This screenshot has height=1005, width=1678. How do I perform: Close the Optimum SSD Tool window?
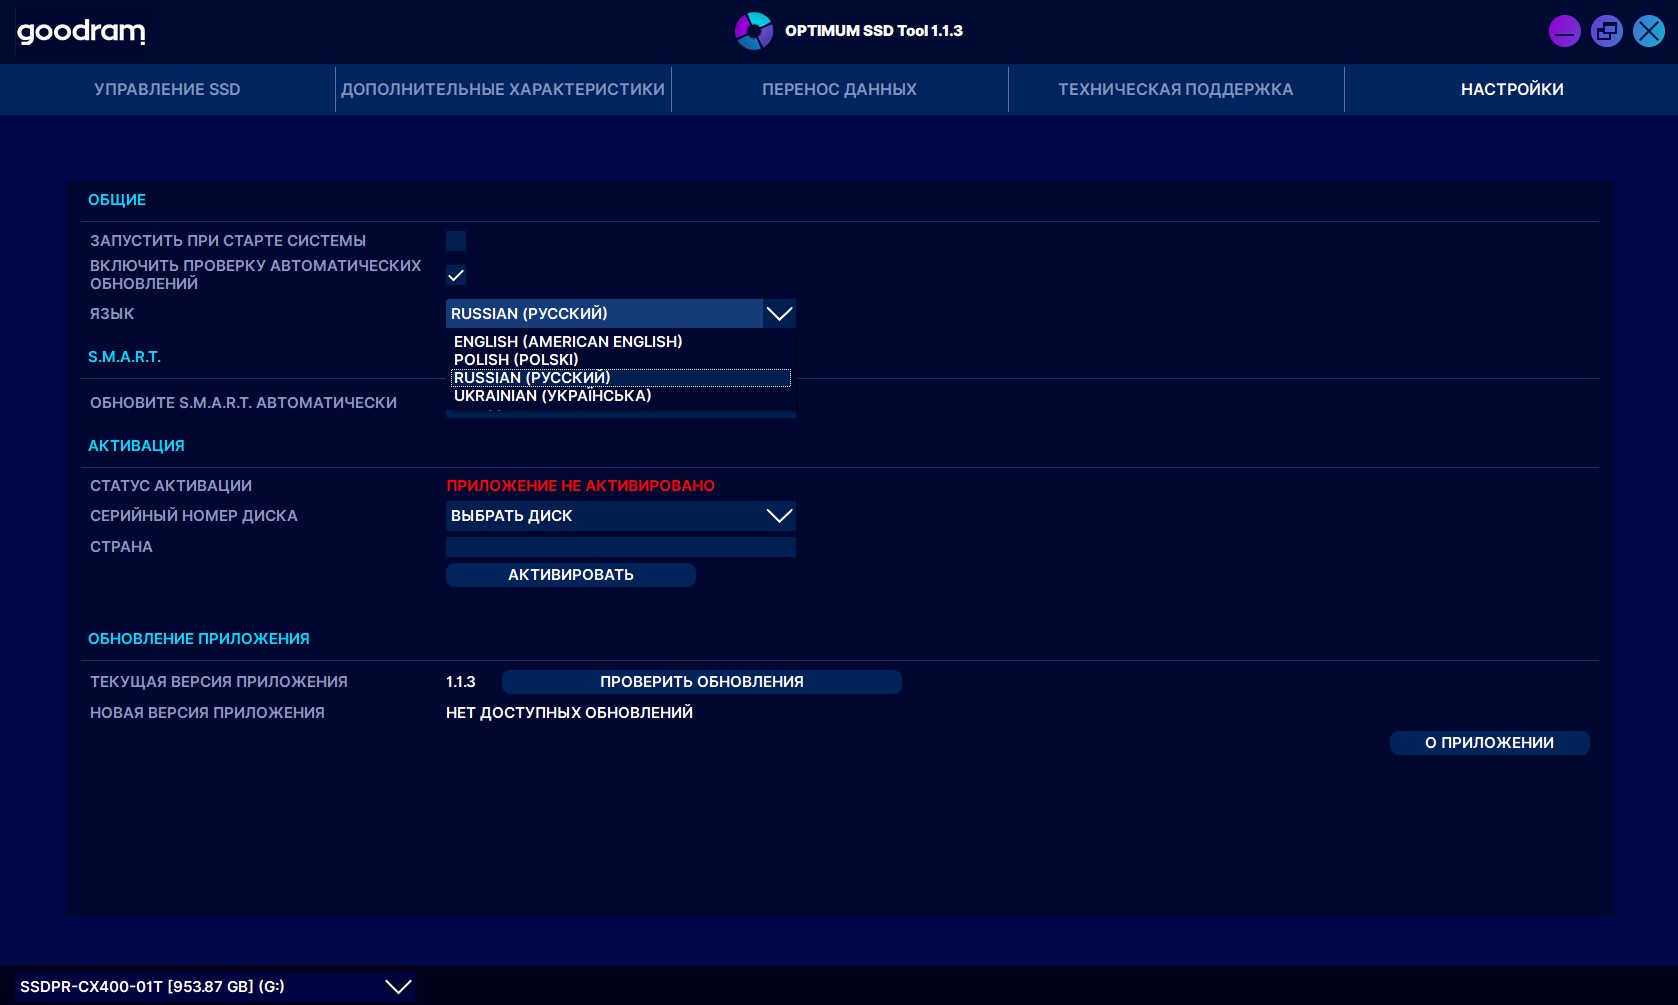pyautogui.click(x=1649, y=31)
